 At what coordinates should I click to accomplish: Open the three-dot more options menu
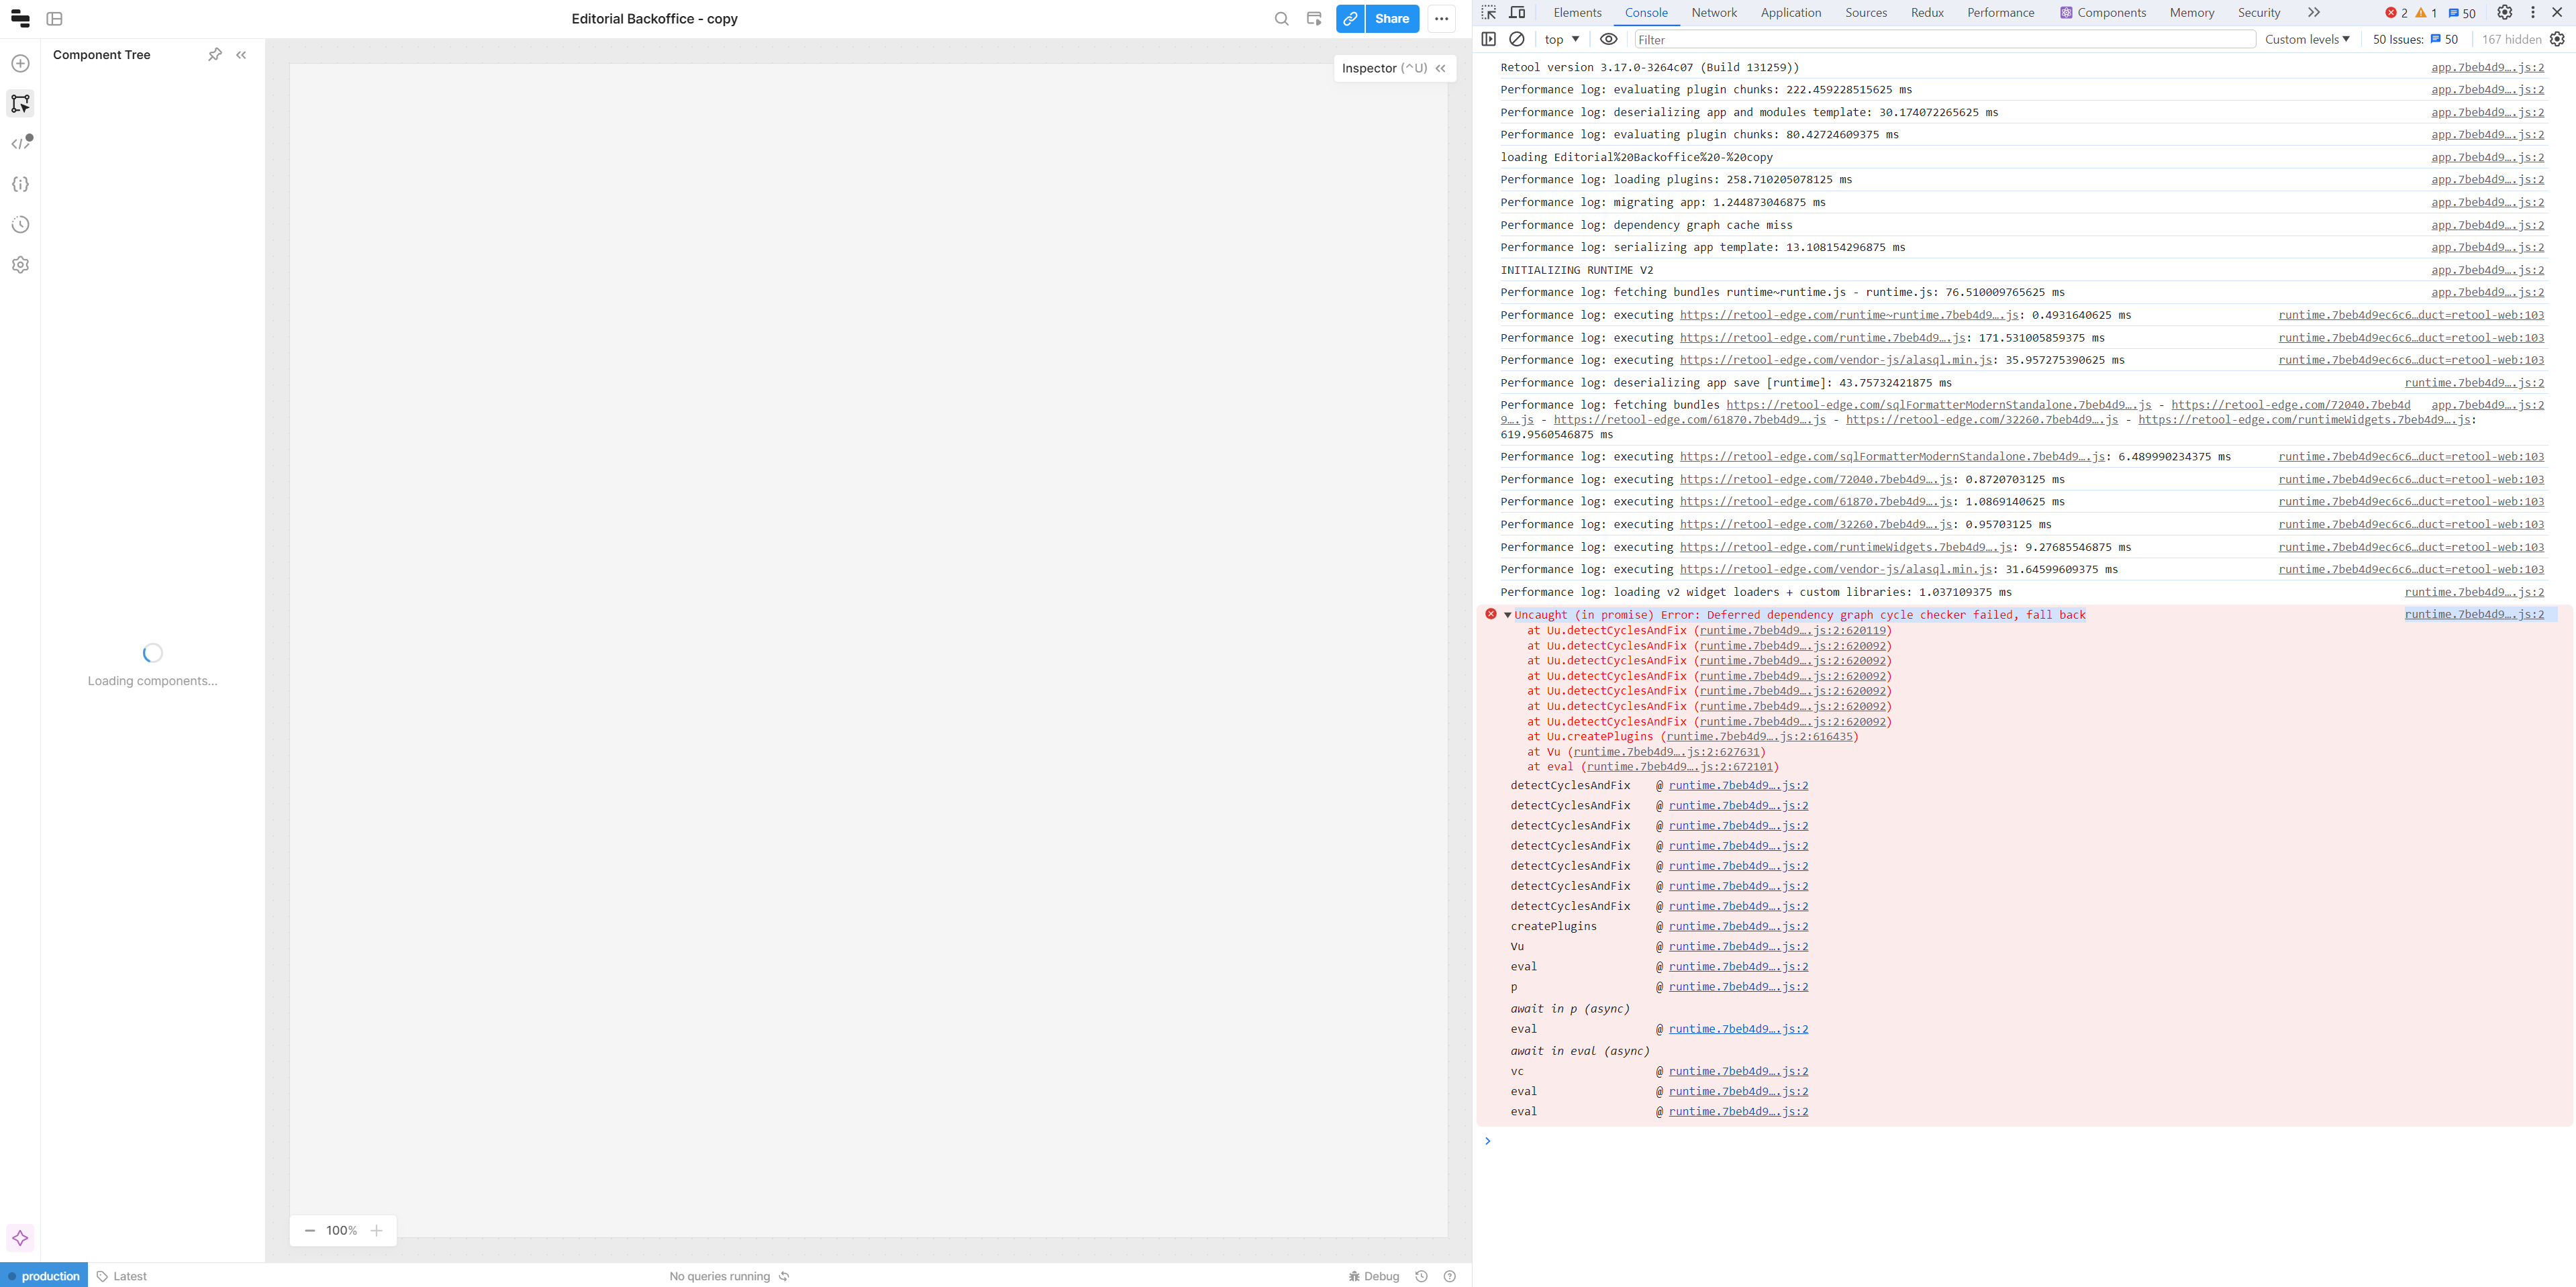(1441, 19)
